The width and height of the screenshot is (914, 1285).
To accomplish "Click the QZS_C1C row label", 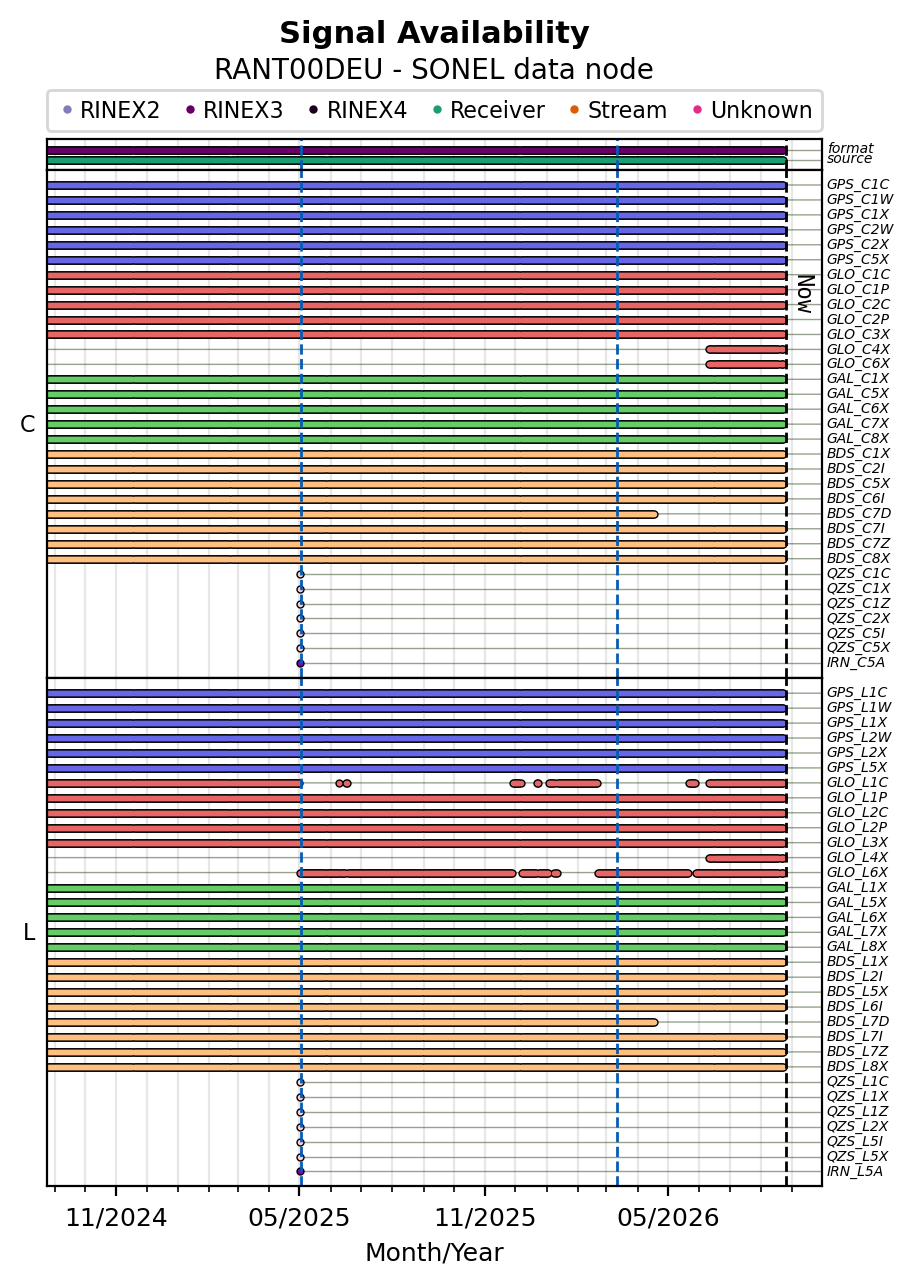I will pos(857,574).
